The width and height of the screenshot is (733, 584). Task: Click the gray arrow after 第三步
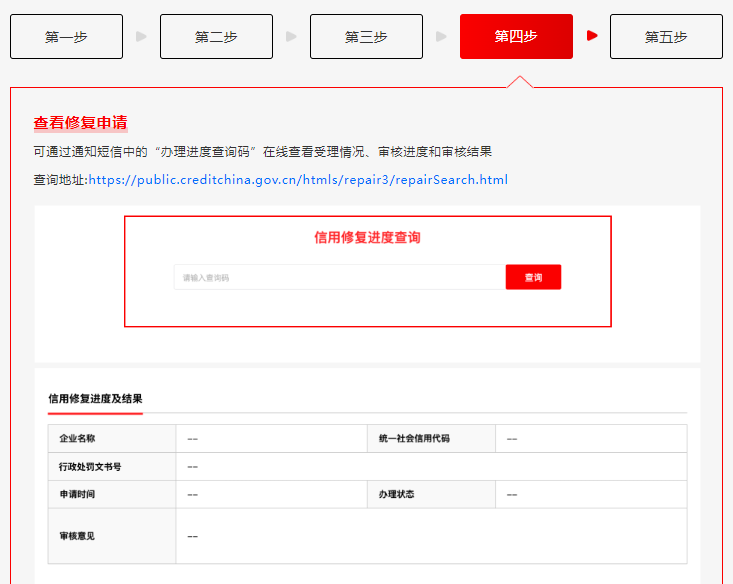point(441,36)
